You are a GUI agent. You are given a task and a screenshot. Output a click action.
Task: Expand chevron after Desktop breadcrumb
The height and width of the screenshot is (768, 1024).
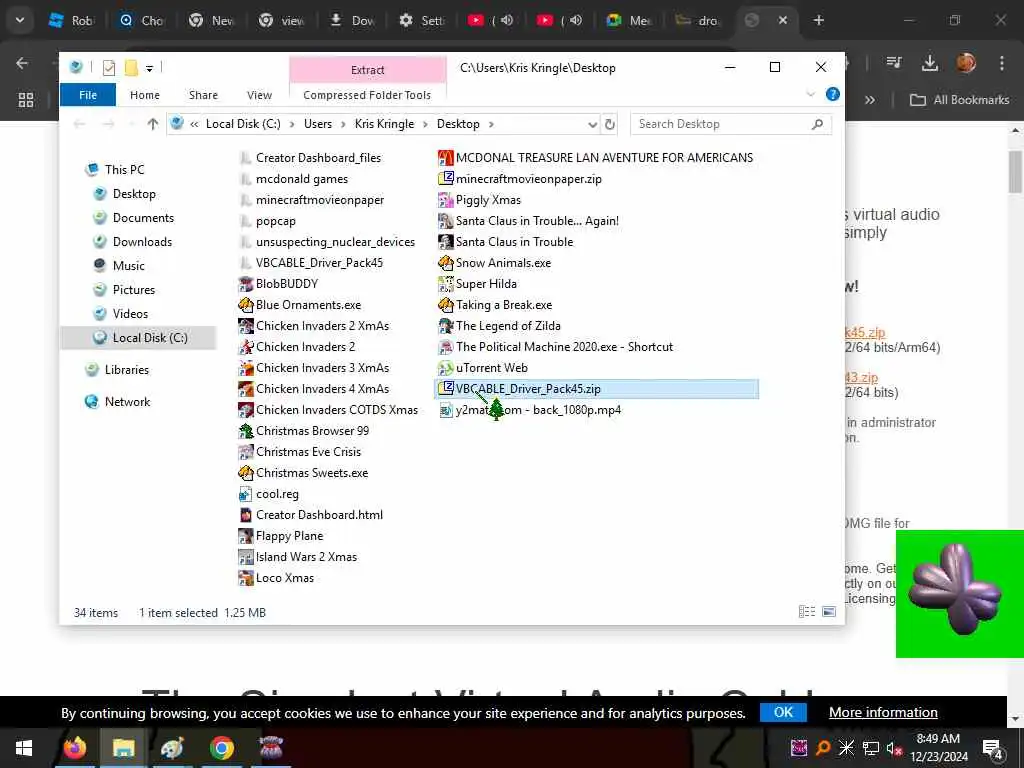tap(491, 124)
